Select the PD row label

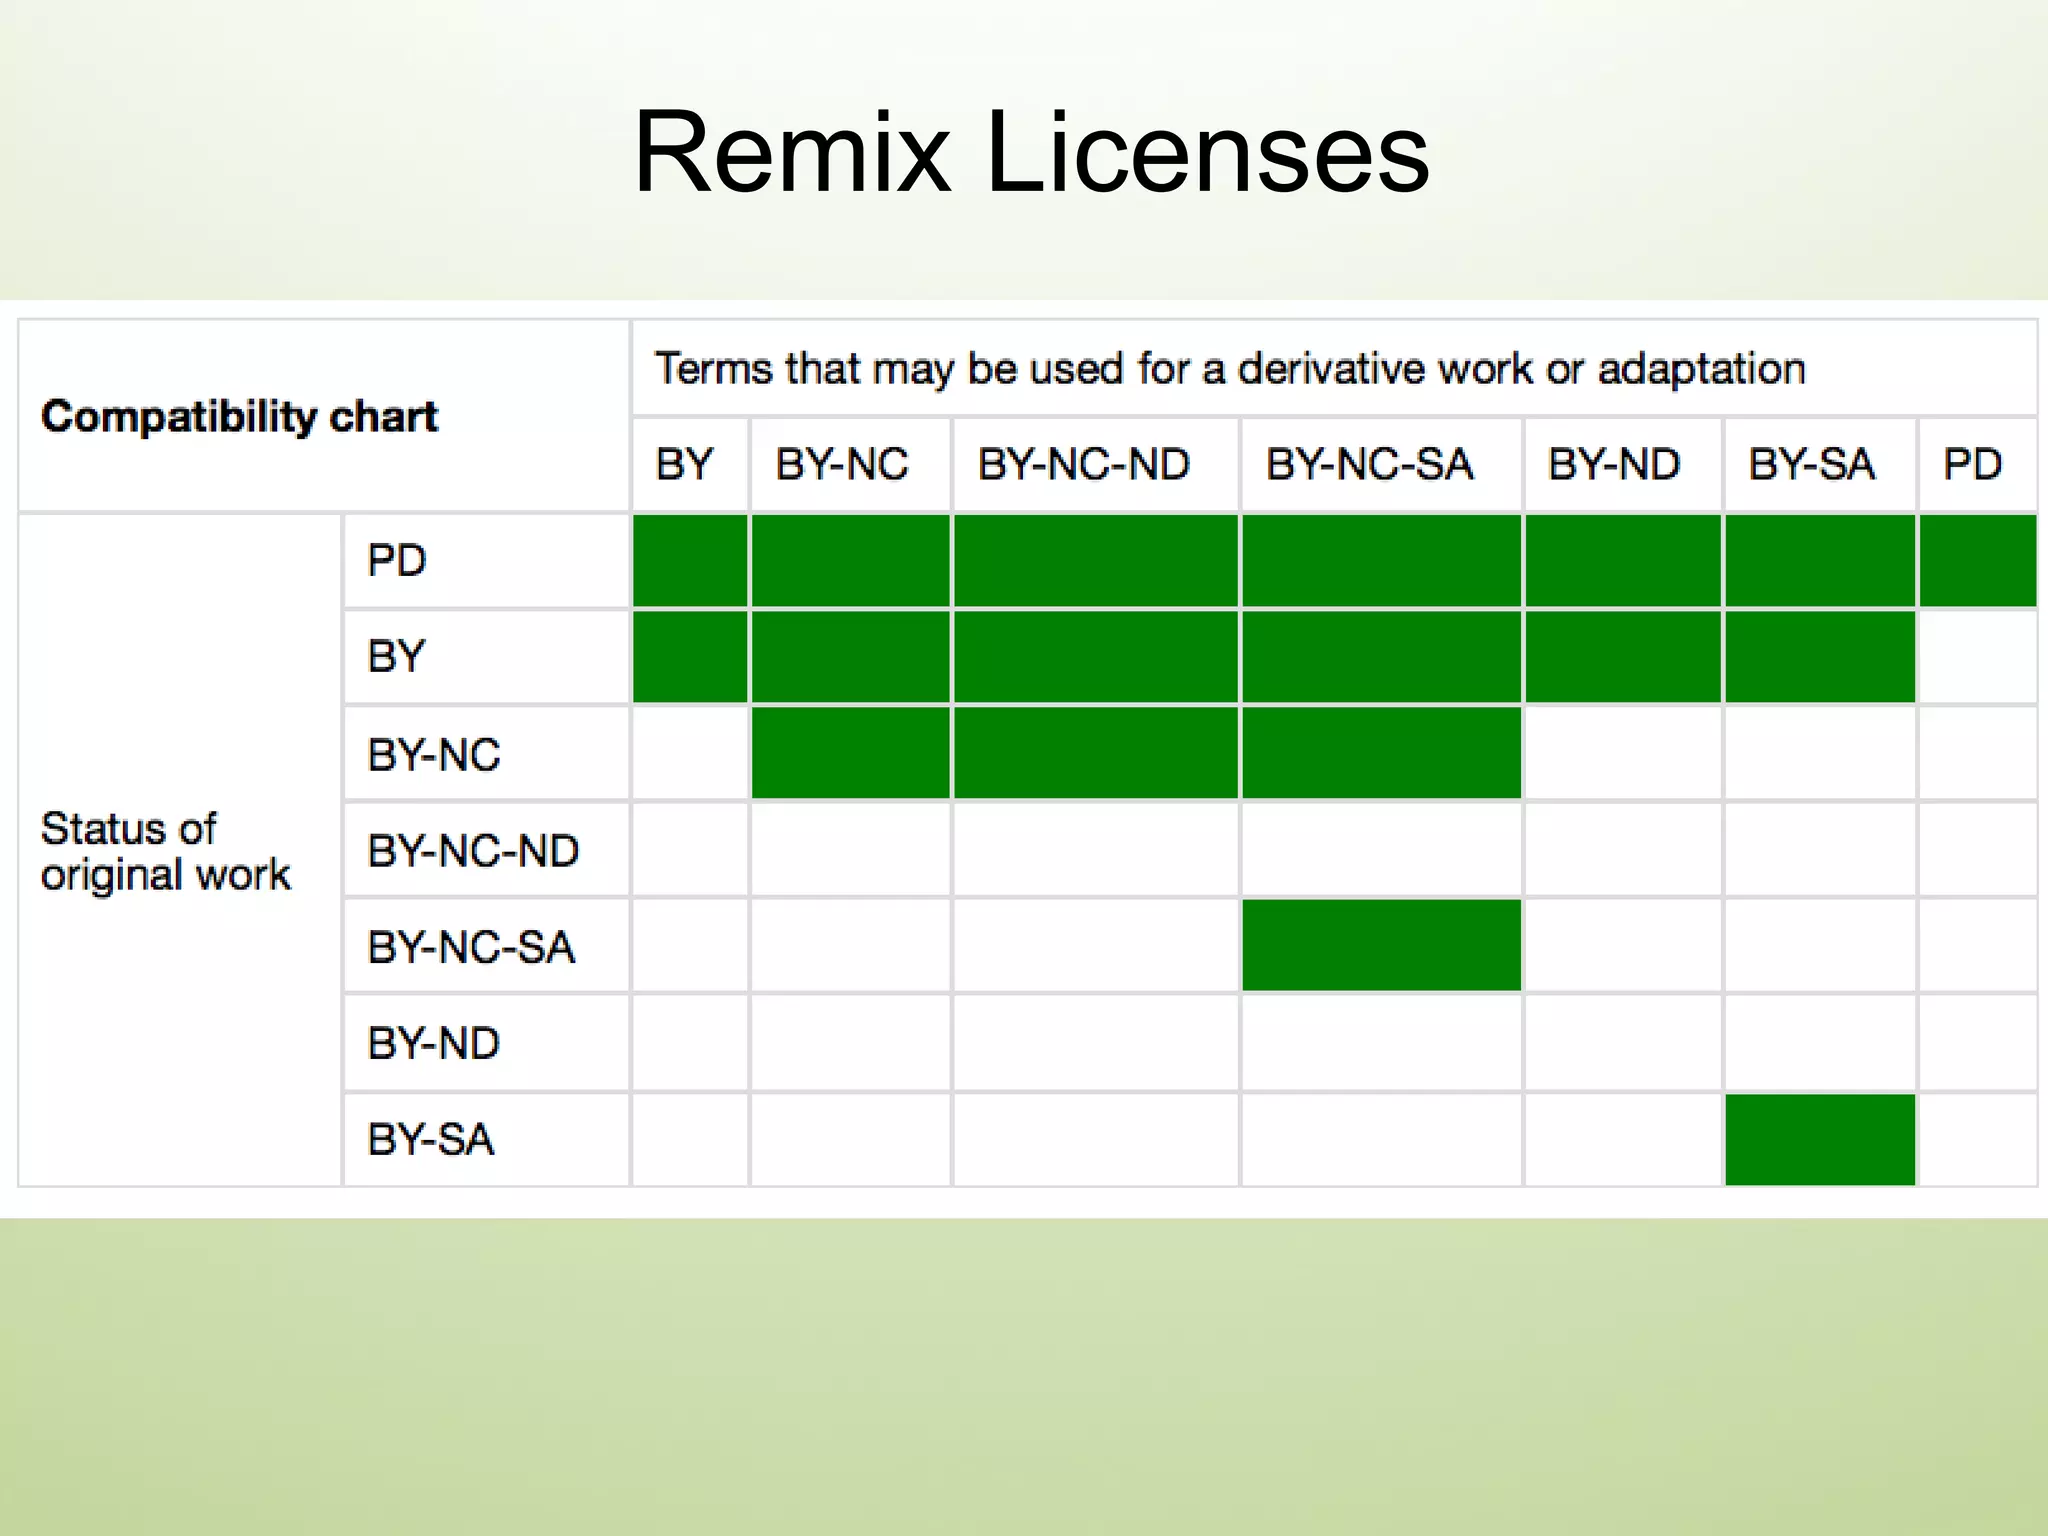pyautogui.click(x=396, y=559)
